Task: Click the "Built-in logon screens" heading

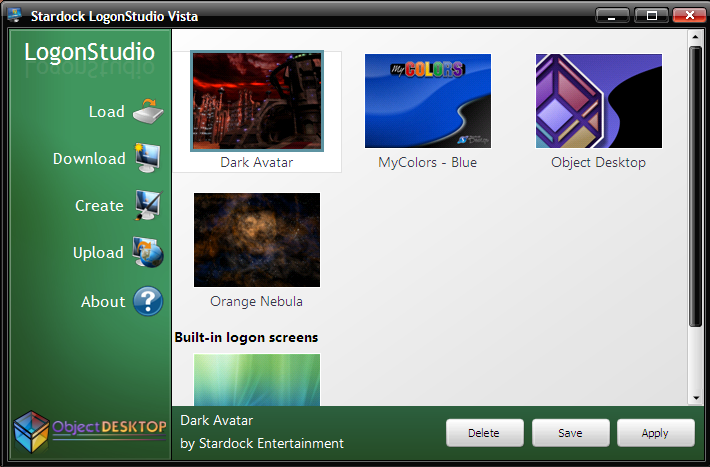Action: [246, 337]
